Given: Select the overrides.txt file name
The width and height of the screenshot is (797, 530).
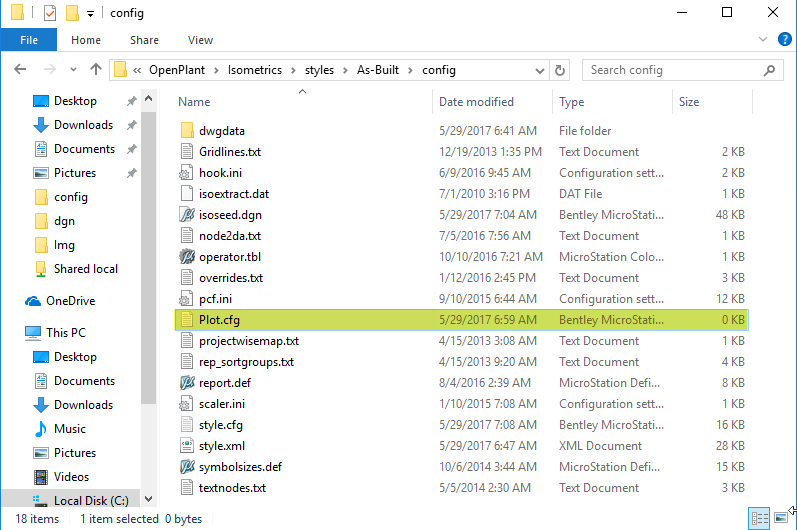Looking at the screenshot, I should coord(231,278).
